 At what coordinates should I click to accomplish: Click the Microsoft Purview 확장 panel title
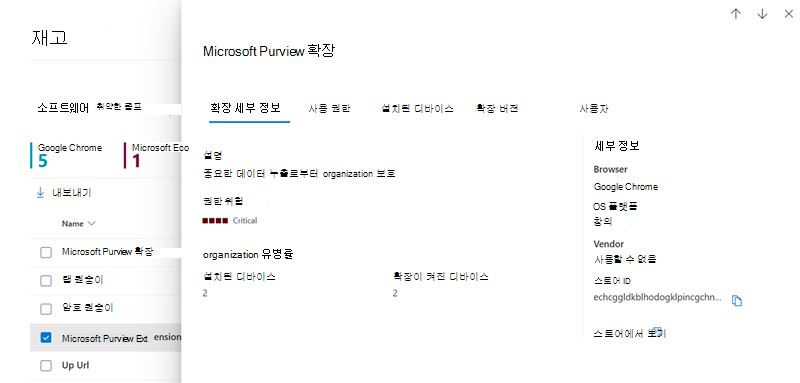click(269, 51)
